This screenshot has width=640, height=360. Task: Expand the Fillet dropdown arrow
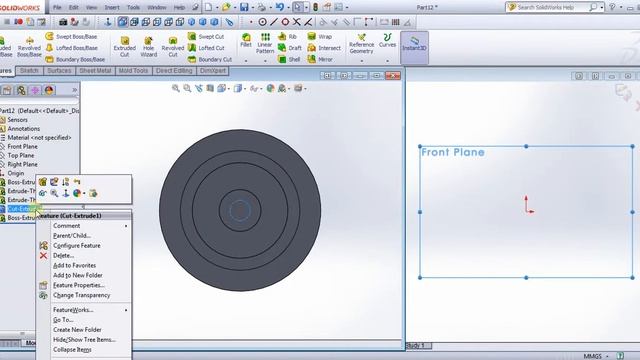pos(246,61)
